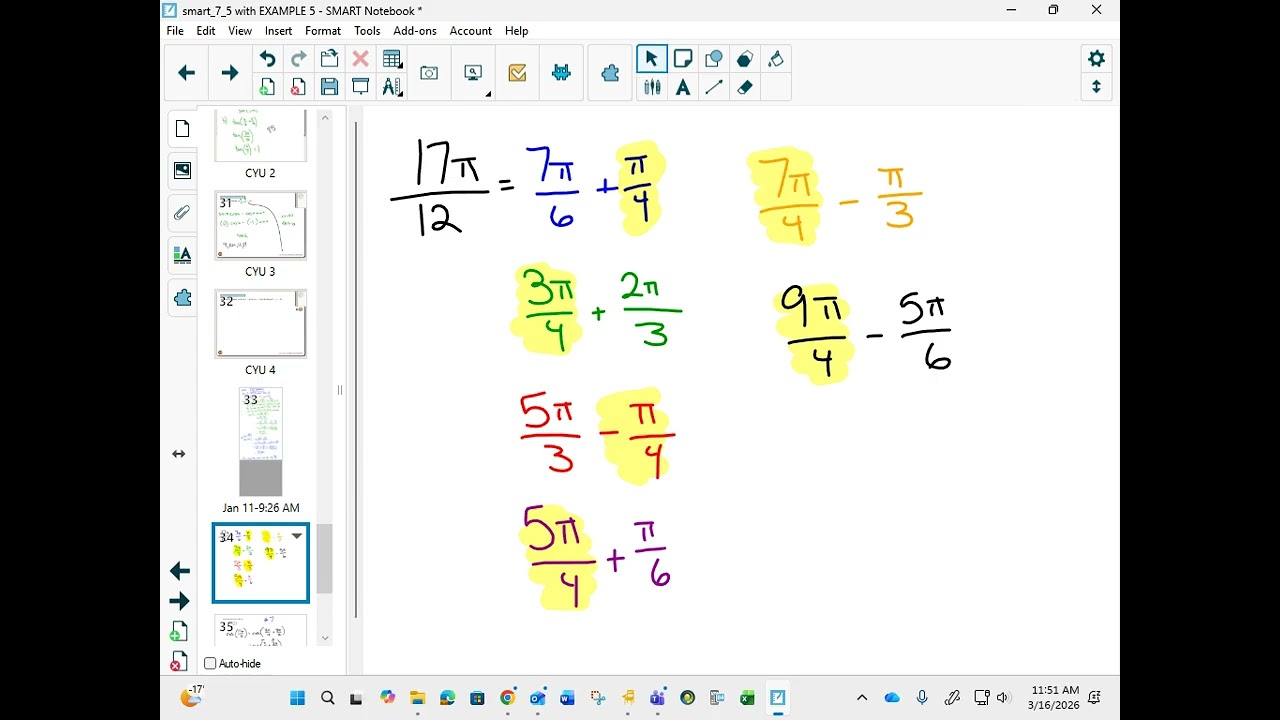Image resolution: width=1280 pixels, height=720 pixels.
Task: Launch the activity builder monster icon
Action: pyautogui.click(x=561, y=73)
